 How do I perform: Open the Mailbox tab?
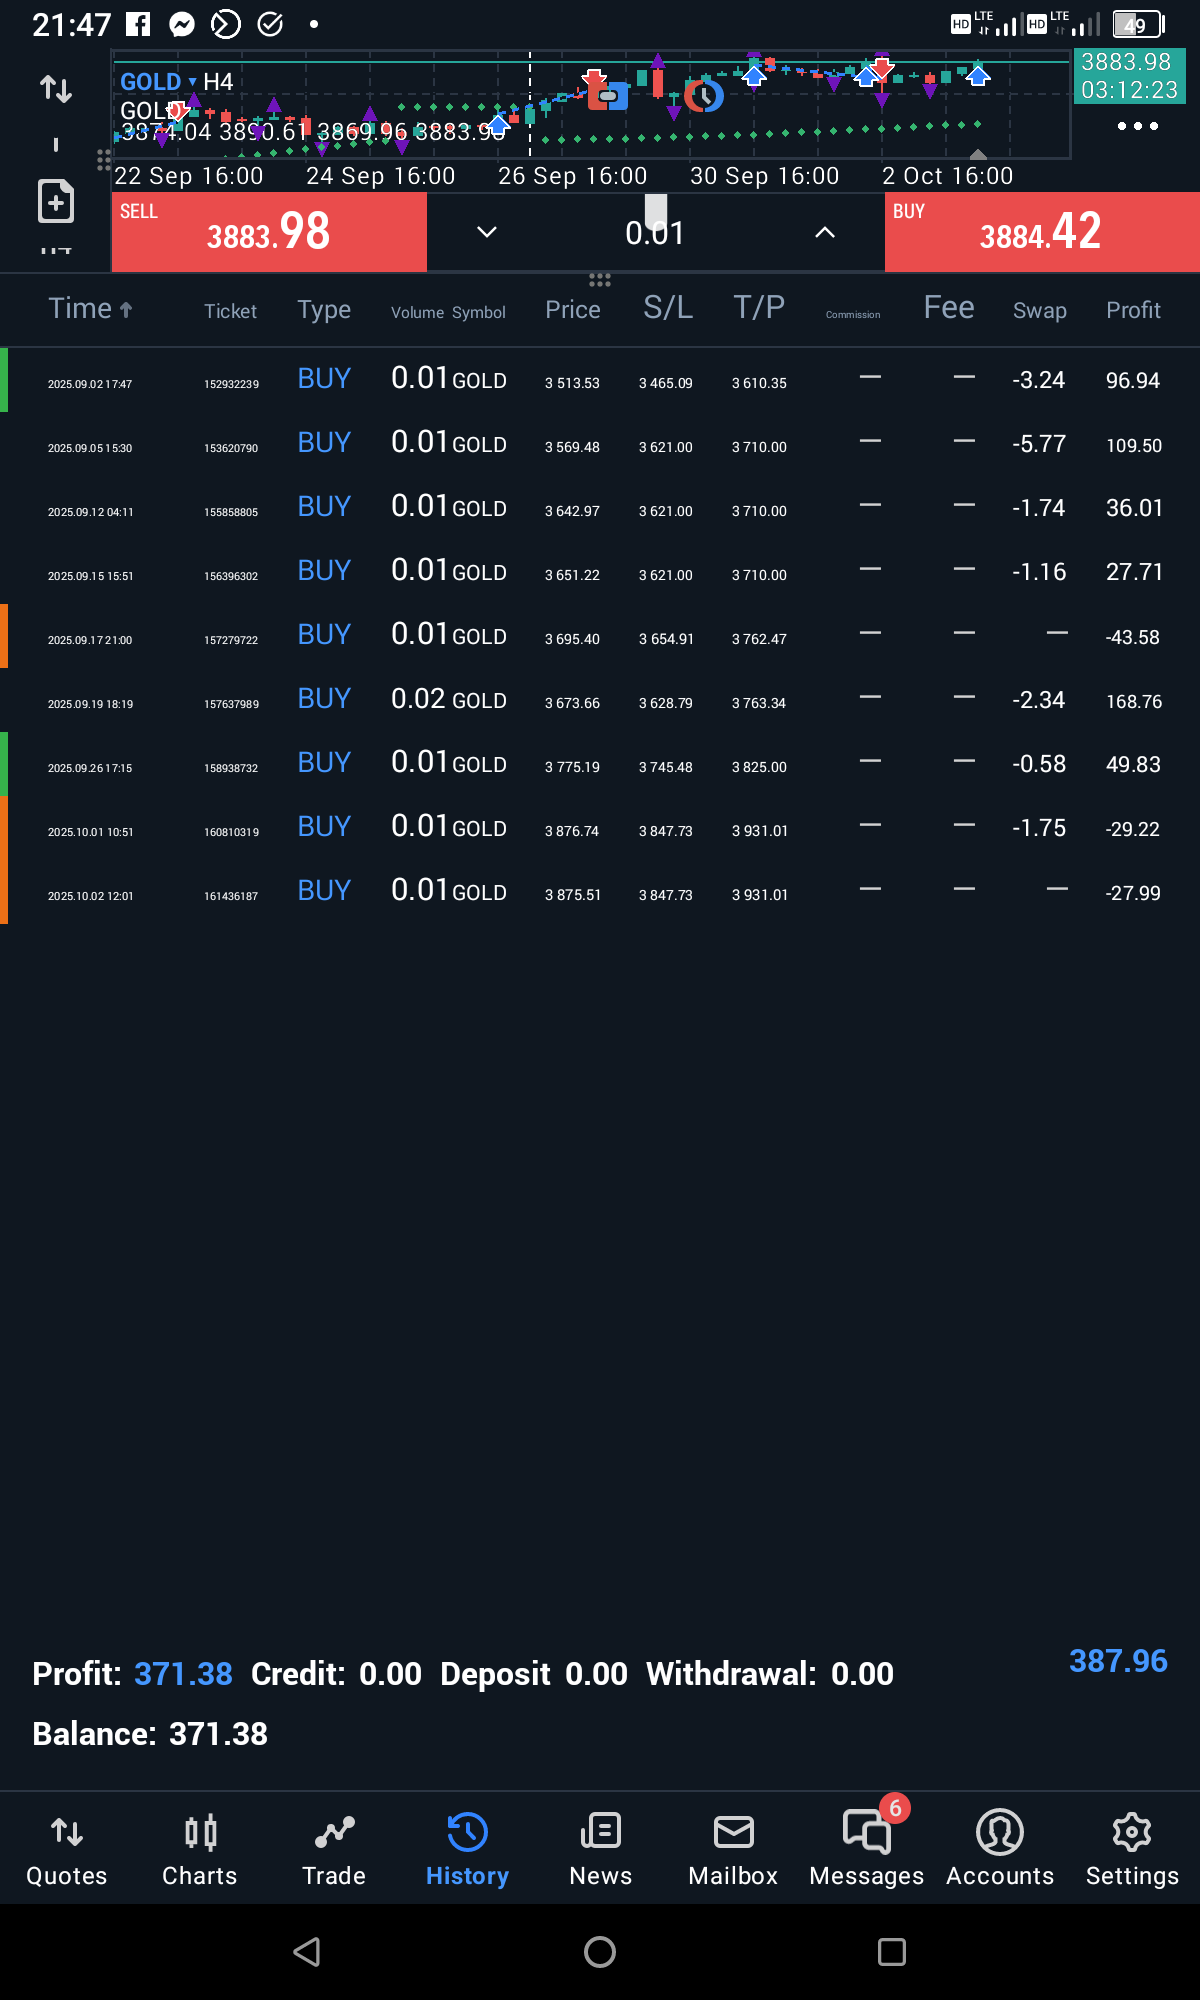click(x=733, y=1850)
